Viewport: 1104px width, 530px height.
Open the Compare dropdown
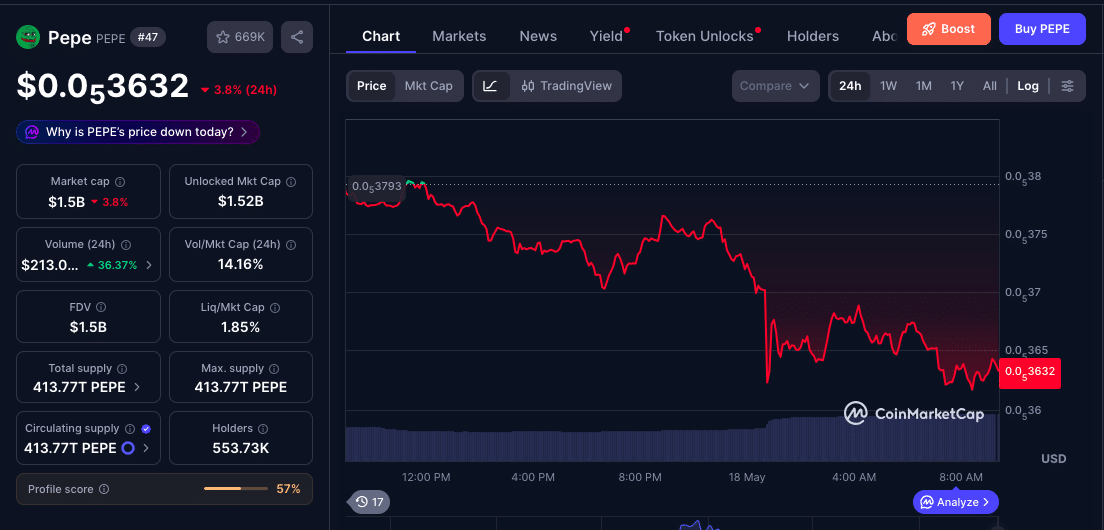(776, 86)
